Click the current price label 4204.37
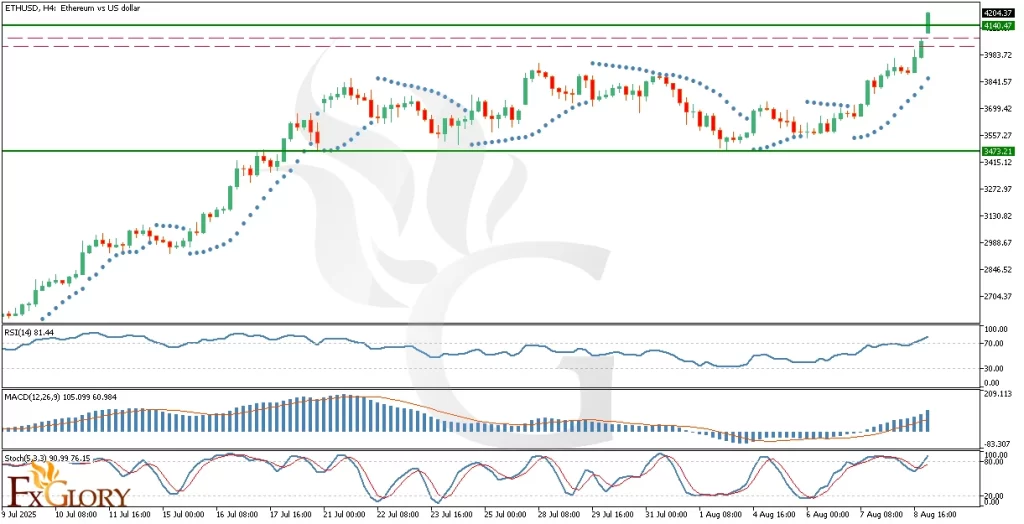Viewport: 1024px width, 524px height. click(999, 12)
